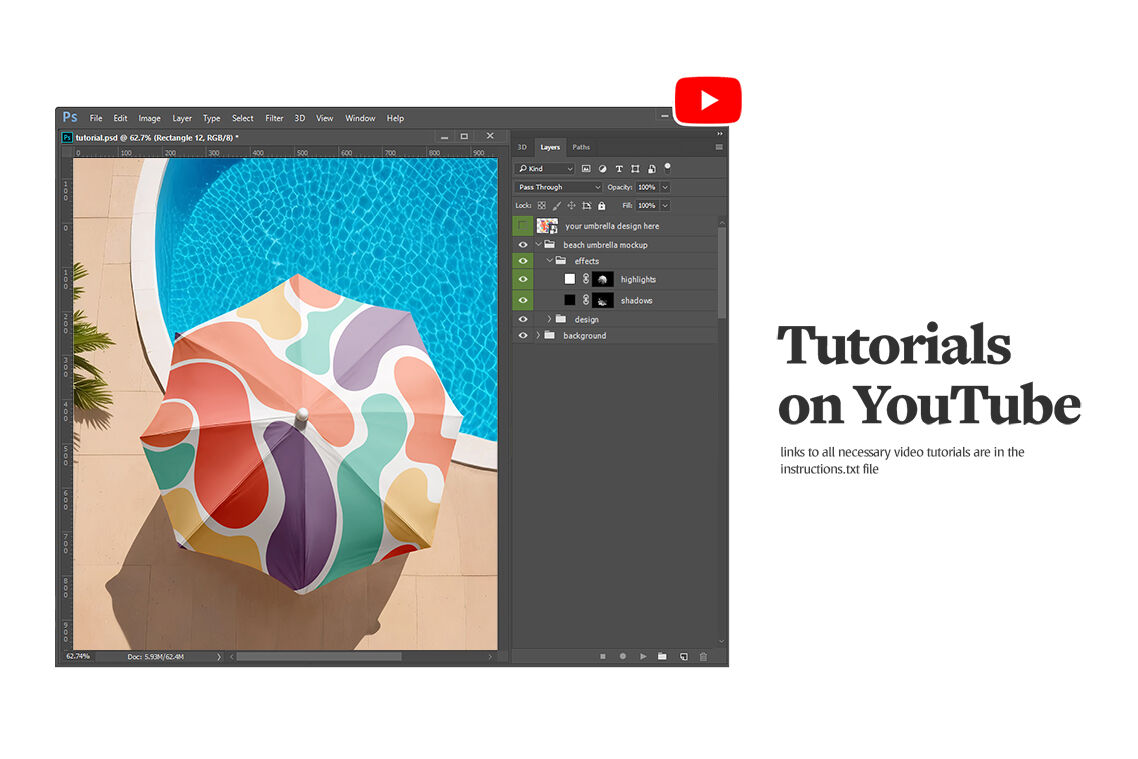
Task: Filter layers by type (T) icon
Action: coord(619,169)
